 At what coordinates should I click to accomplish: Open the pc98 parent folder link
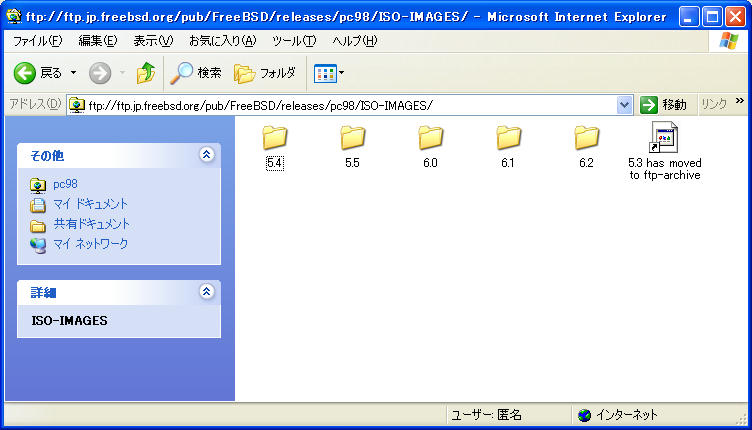[65, 184]
